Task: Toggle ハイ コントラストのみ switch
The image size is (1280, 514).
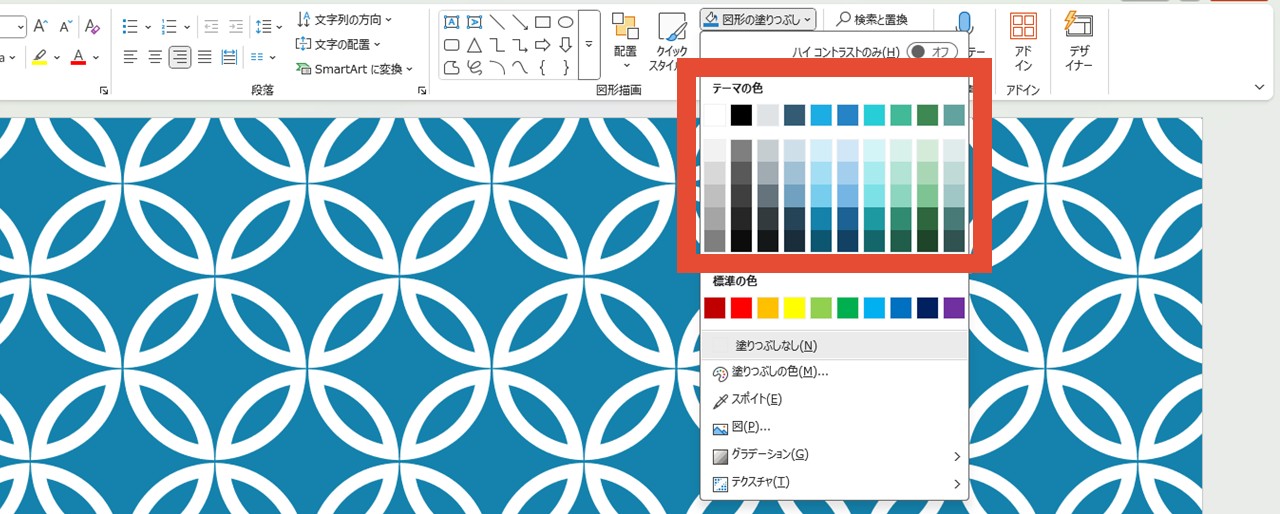Action: pos(931,52)
